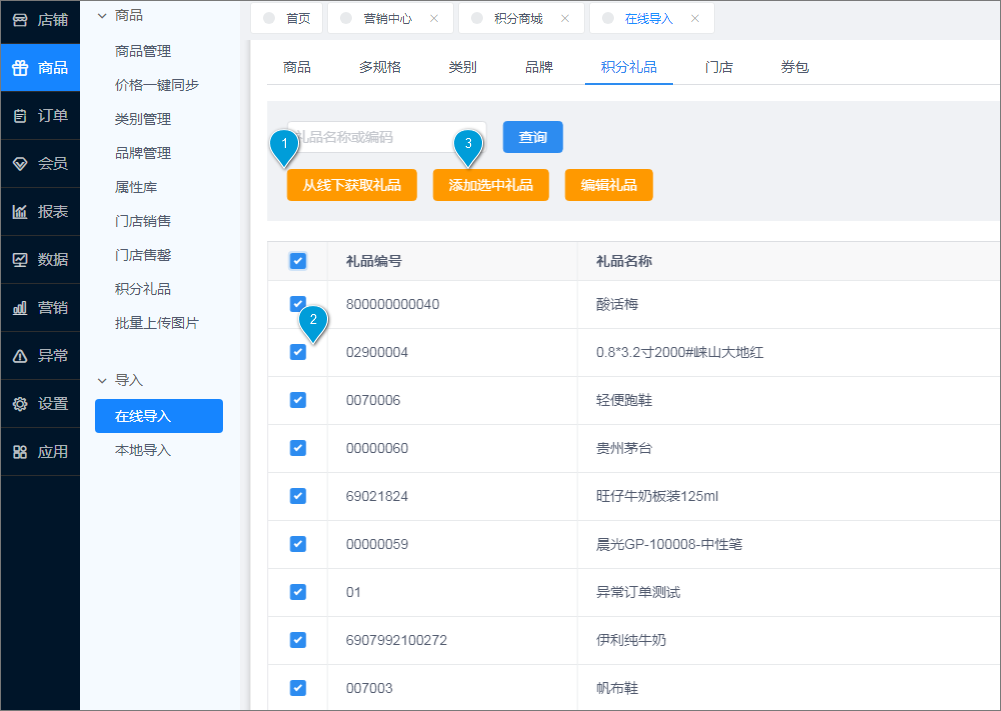Screen dimensions: 1001x711
Task: Open 品牌管理 menu item
Action: 143,153
